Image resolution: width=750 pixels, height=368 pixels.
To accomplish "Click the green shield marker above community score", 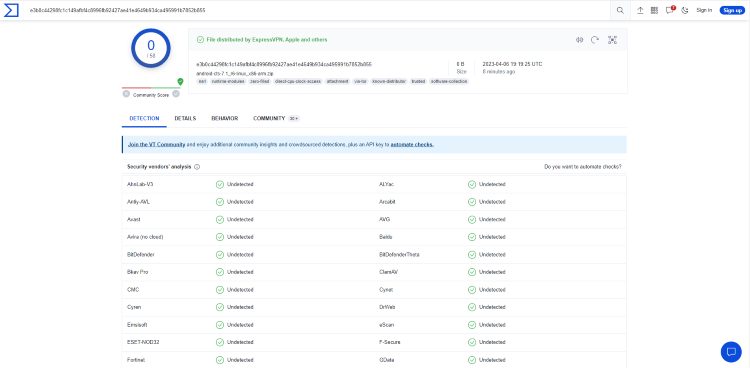I will (180, 82).
